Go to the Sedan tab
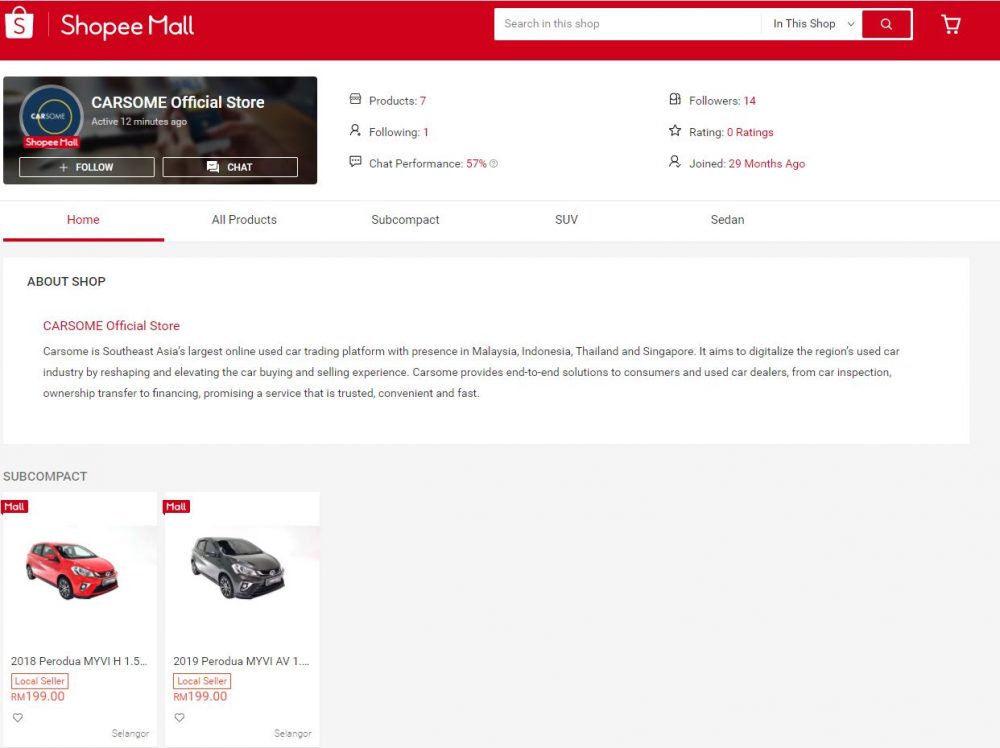Image resolution: width=1000 pixels, height=748 pixels. 727,220
